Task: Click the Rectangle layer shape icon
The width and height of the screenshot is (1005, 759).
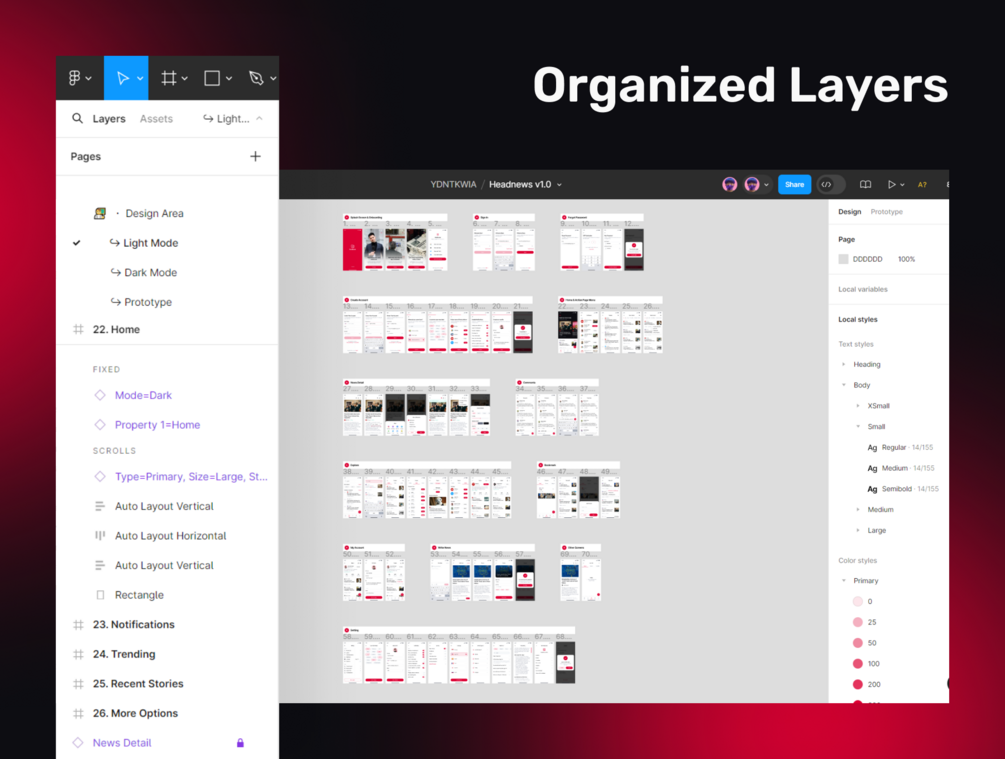Action: pos(100,595)
